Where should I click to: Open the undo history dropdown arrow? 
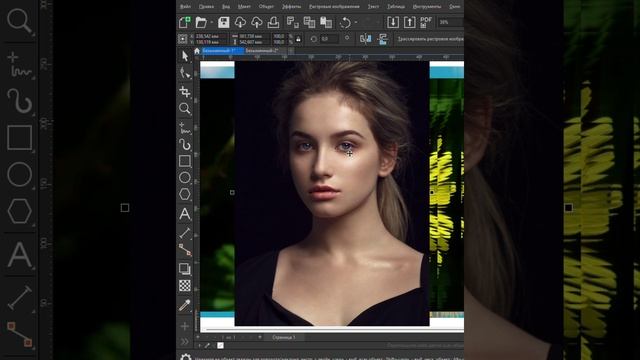[356, 22]
